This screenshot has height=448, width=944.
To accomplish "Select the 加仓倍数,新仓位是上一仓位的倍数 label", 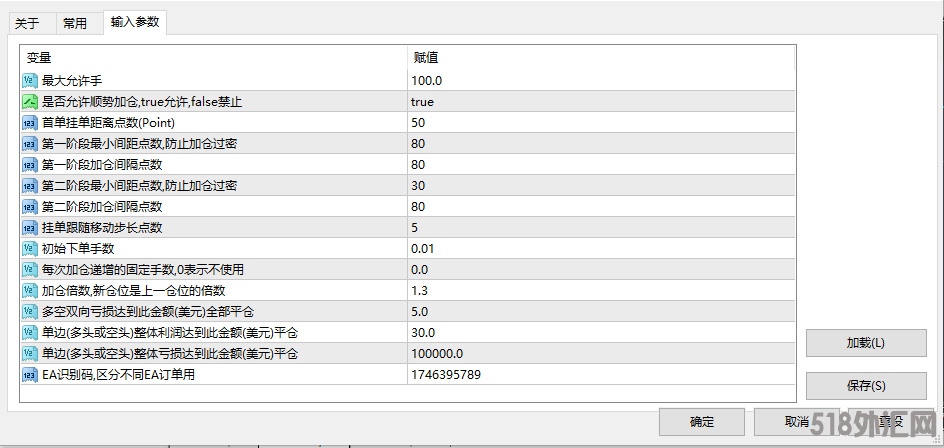I will pos(134,291).
